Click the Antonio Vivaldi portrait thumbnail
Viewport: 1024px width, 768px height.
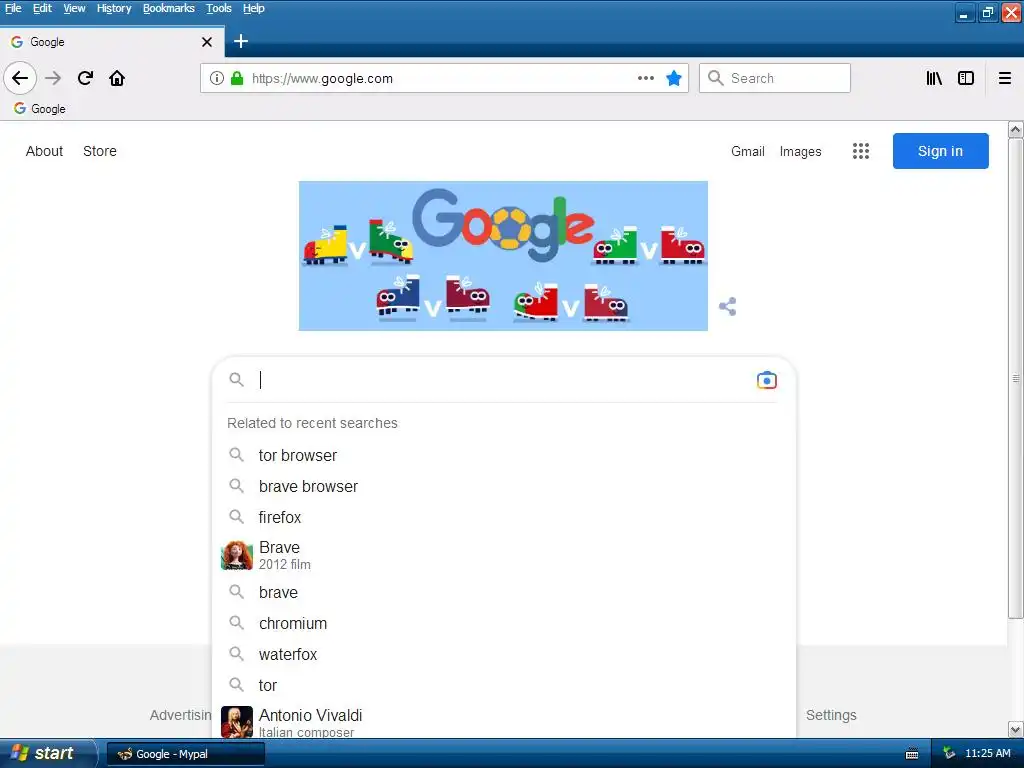point(236,722)
